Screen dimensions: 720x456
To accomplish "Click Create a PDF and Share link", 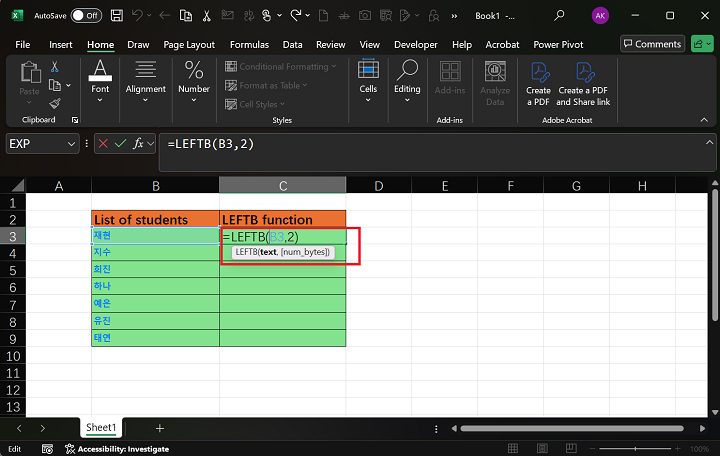I will point(583,80).
